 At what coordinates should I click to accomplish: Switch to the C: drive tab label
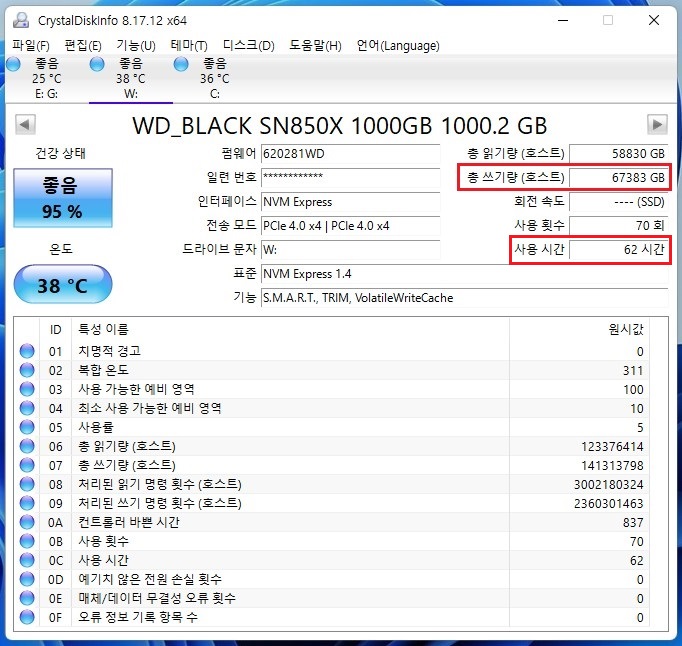215,94
